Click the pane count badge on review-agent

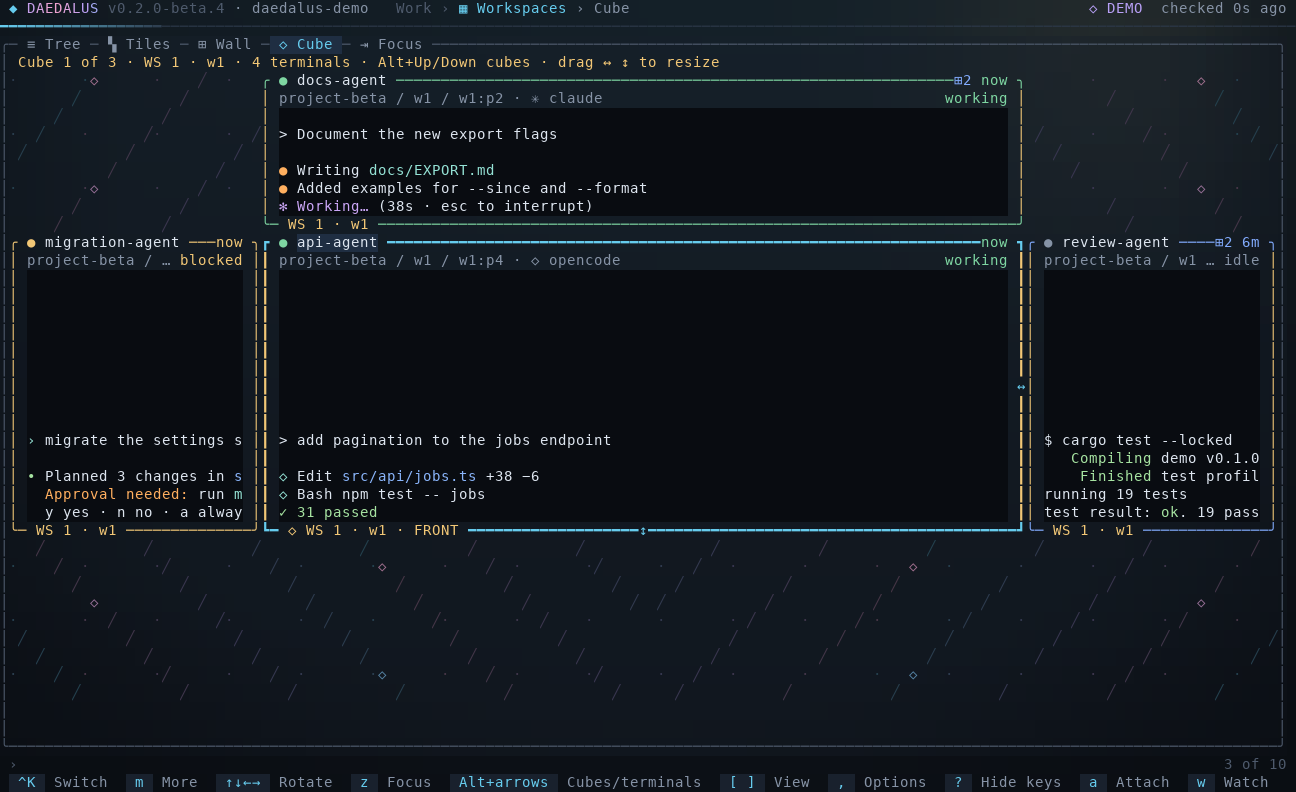click(1223, 242)
